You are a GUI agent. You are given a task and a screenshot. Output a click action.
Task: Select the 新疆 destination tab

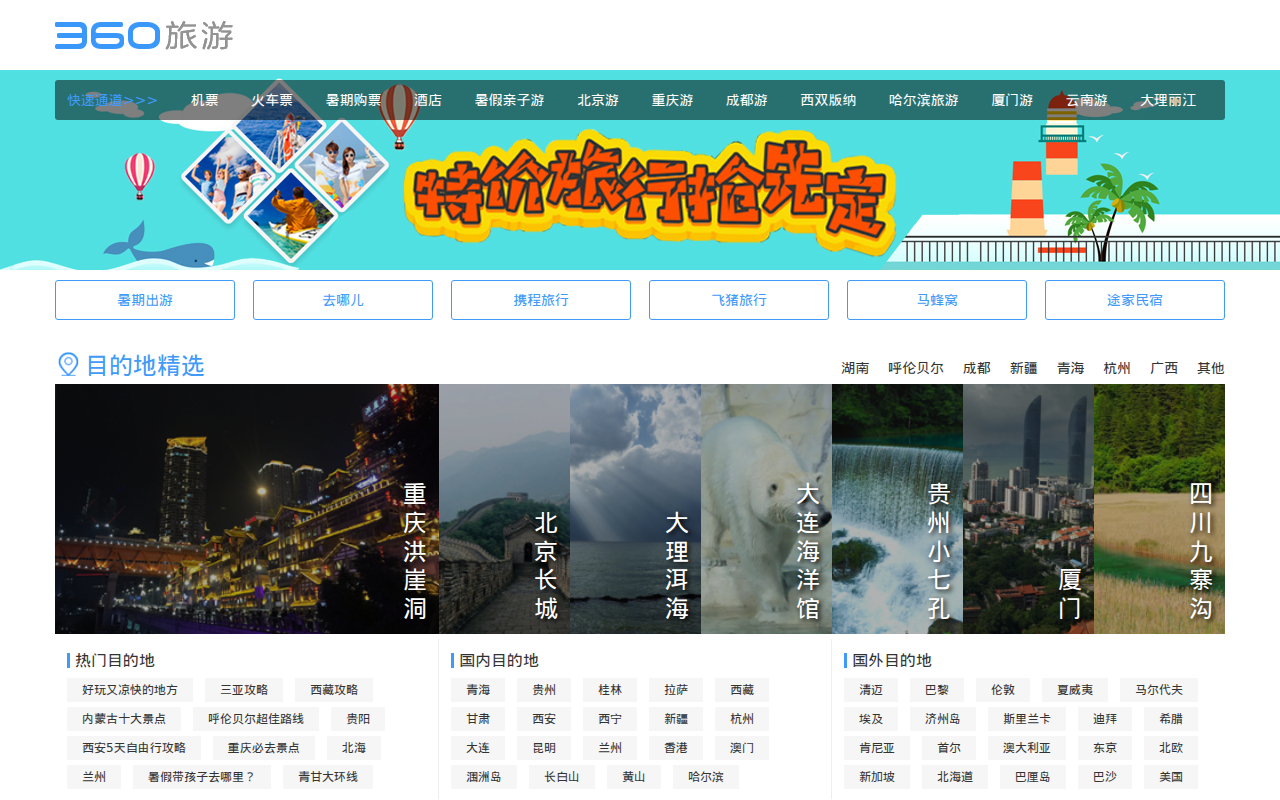pos(1023,368)
